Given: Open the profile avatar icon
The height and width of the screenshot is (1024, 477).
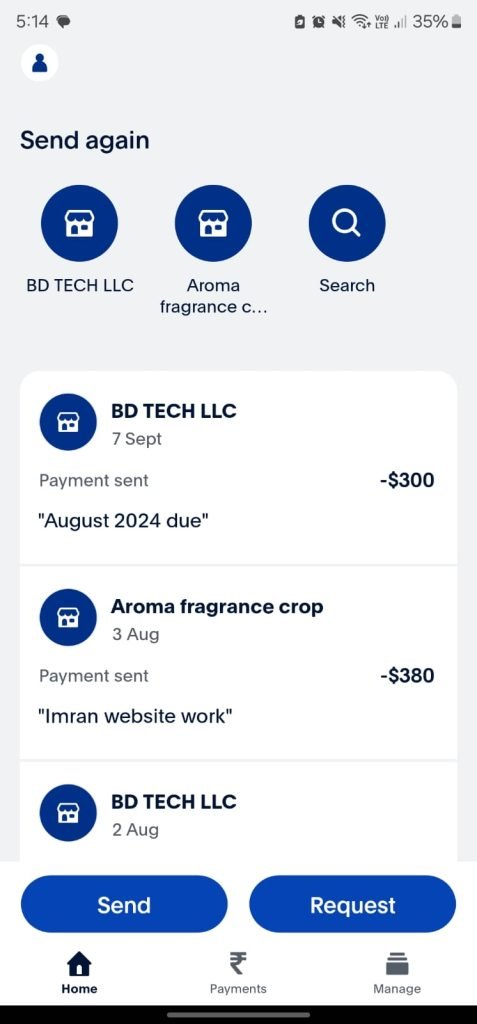Looking at the screenshot, I should coord(39,63).
